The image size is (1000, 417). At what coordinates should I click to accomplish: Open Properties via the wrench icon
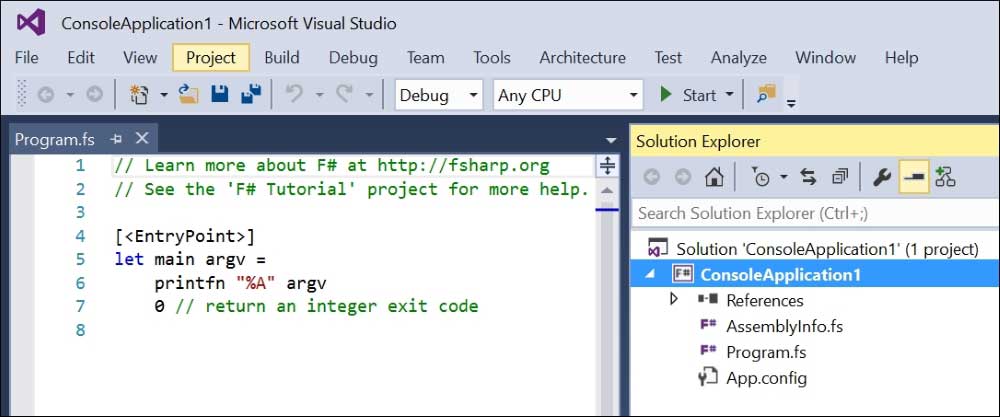[x=881, y=177]
